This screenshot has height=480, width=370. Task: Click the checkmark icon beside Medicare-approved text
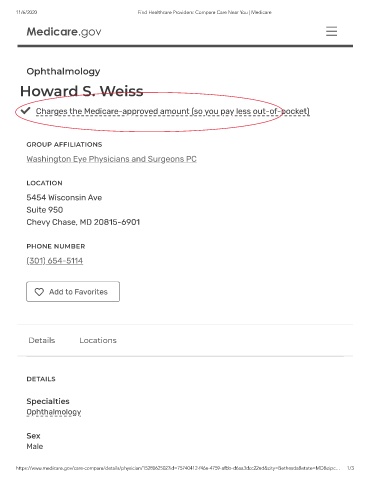coord(25,110)
